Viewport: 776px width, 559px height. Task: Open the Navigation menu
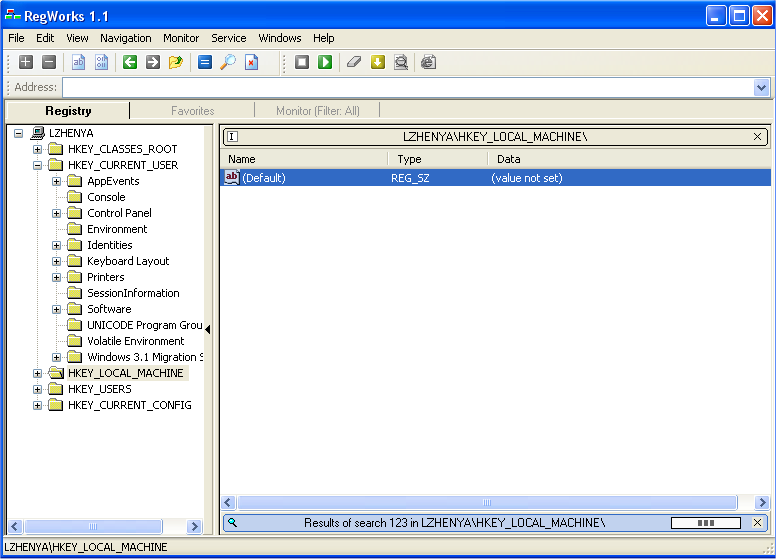click(x=126, y=38)
